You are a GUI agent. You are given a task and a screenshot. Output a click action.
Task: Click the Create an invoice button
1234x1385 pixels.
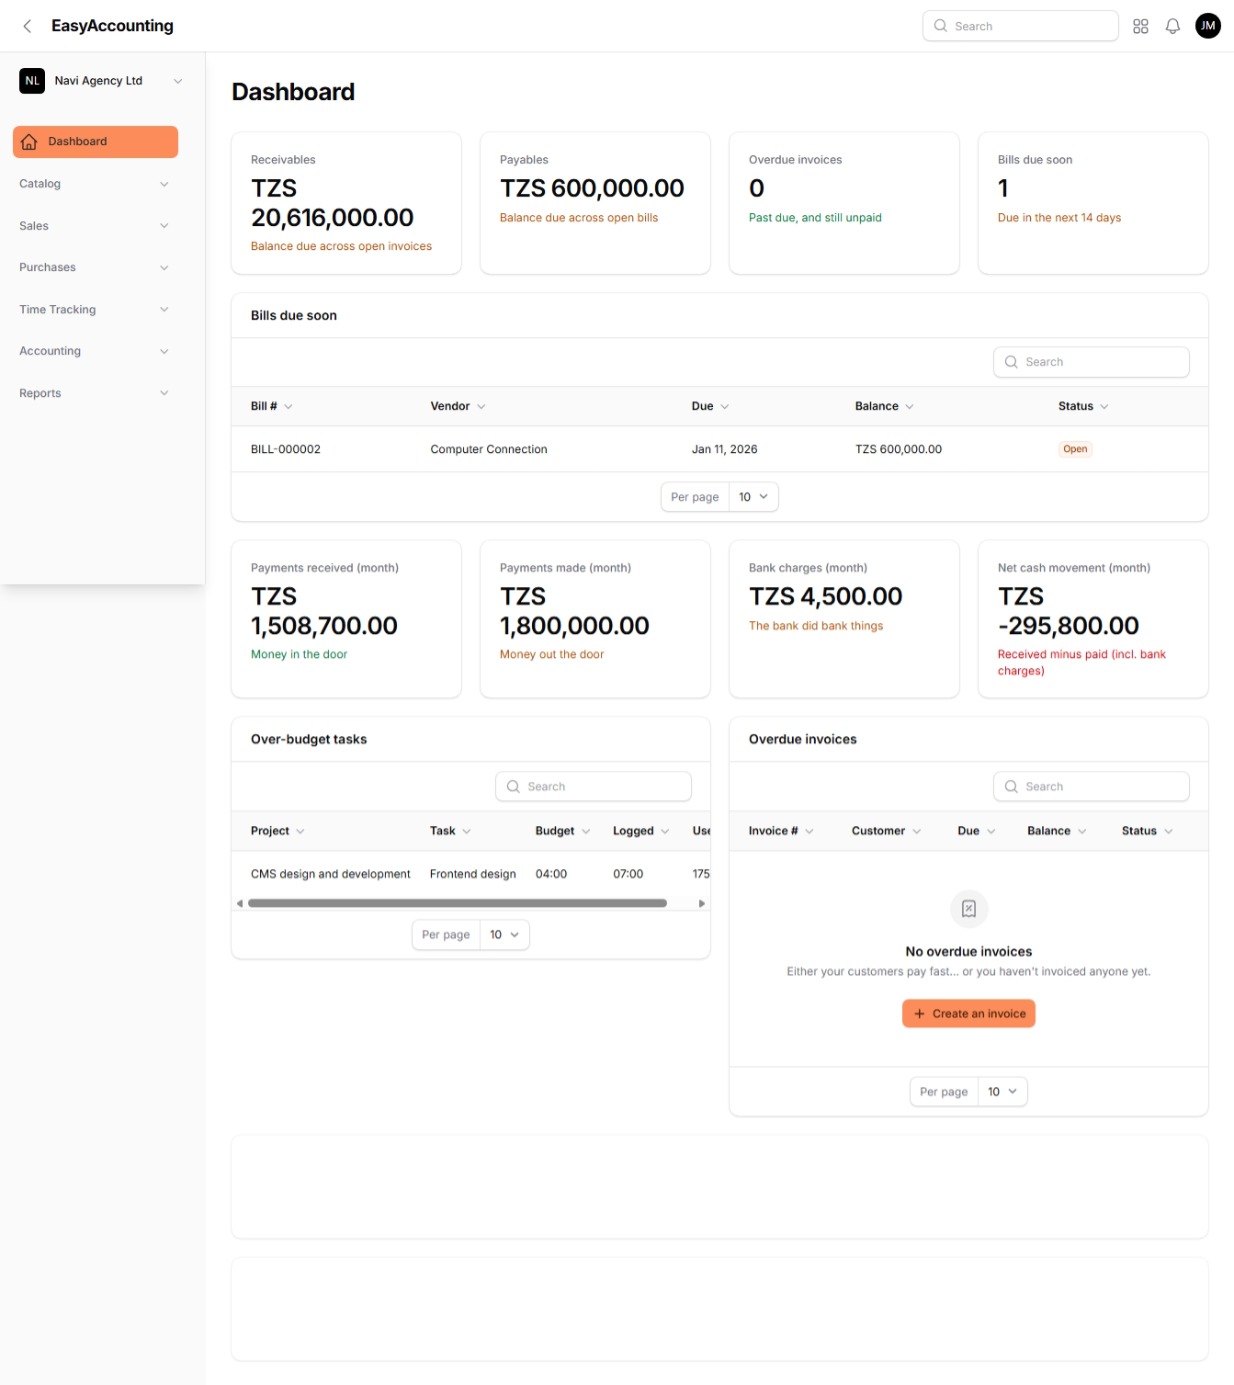pyautogui.click(x=968, y=1013)
